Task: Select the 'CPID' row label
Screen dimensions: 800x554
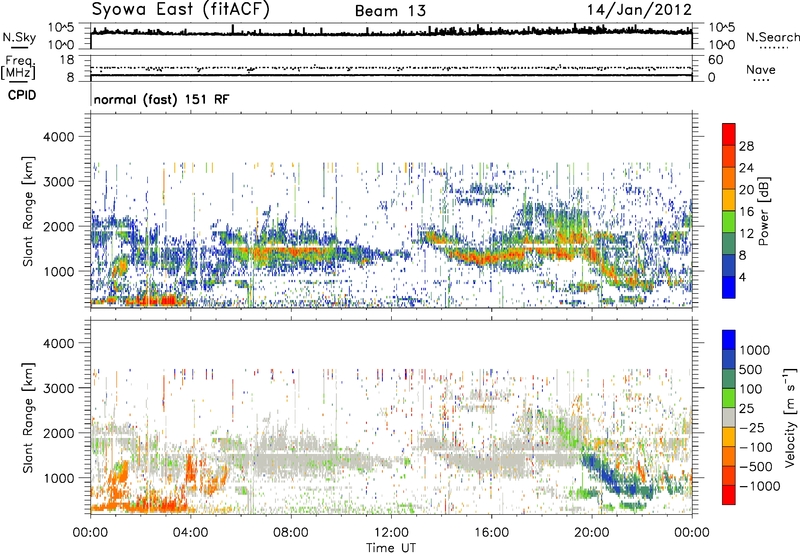Action: [22, 95]
